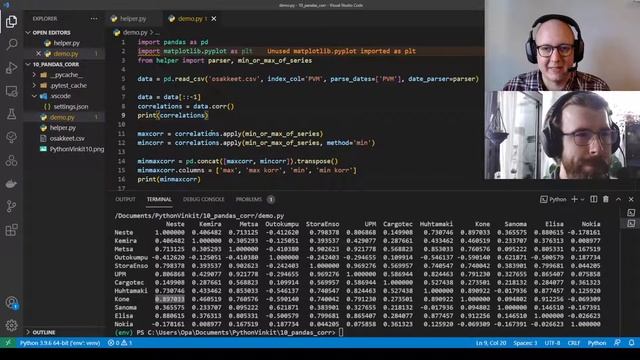
Task: Select the Terminal panel tab
Action: [159, 199]
